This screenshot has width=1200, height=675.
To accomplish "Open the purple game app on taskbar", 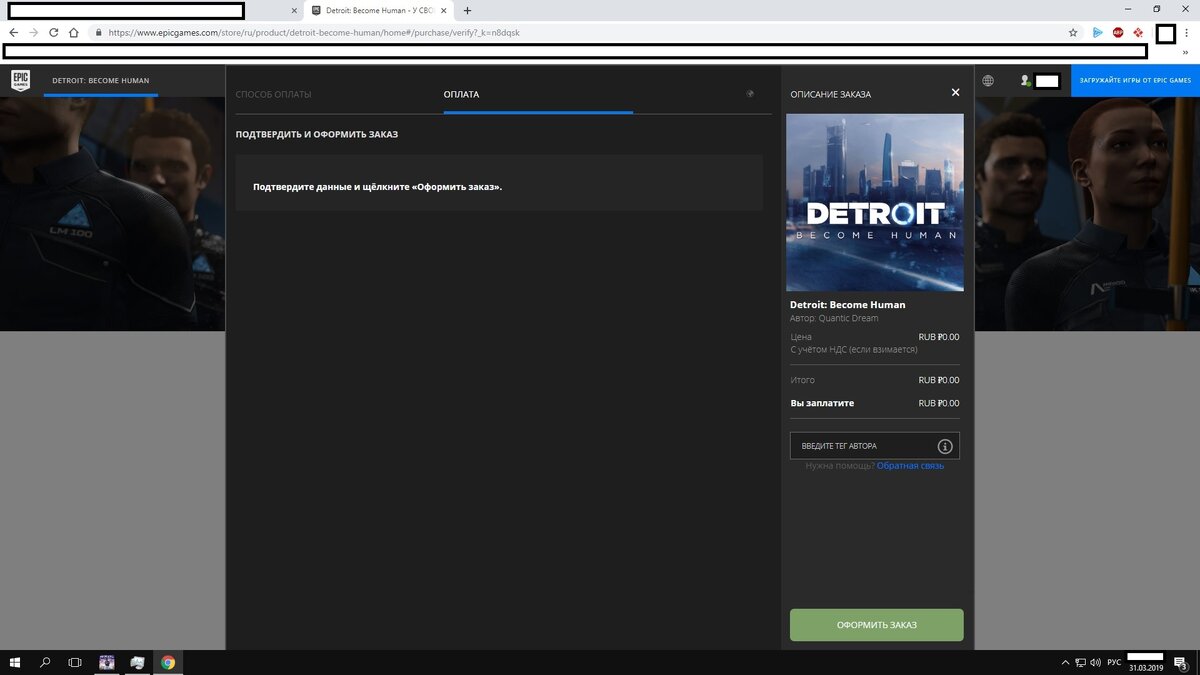I will pyautogui.click(x=107, y=662).
